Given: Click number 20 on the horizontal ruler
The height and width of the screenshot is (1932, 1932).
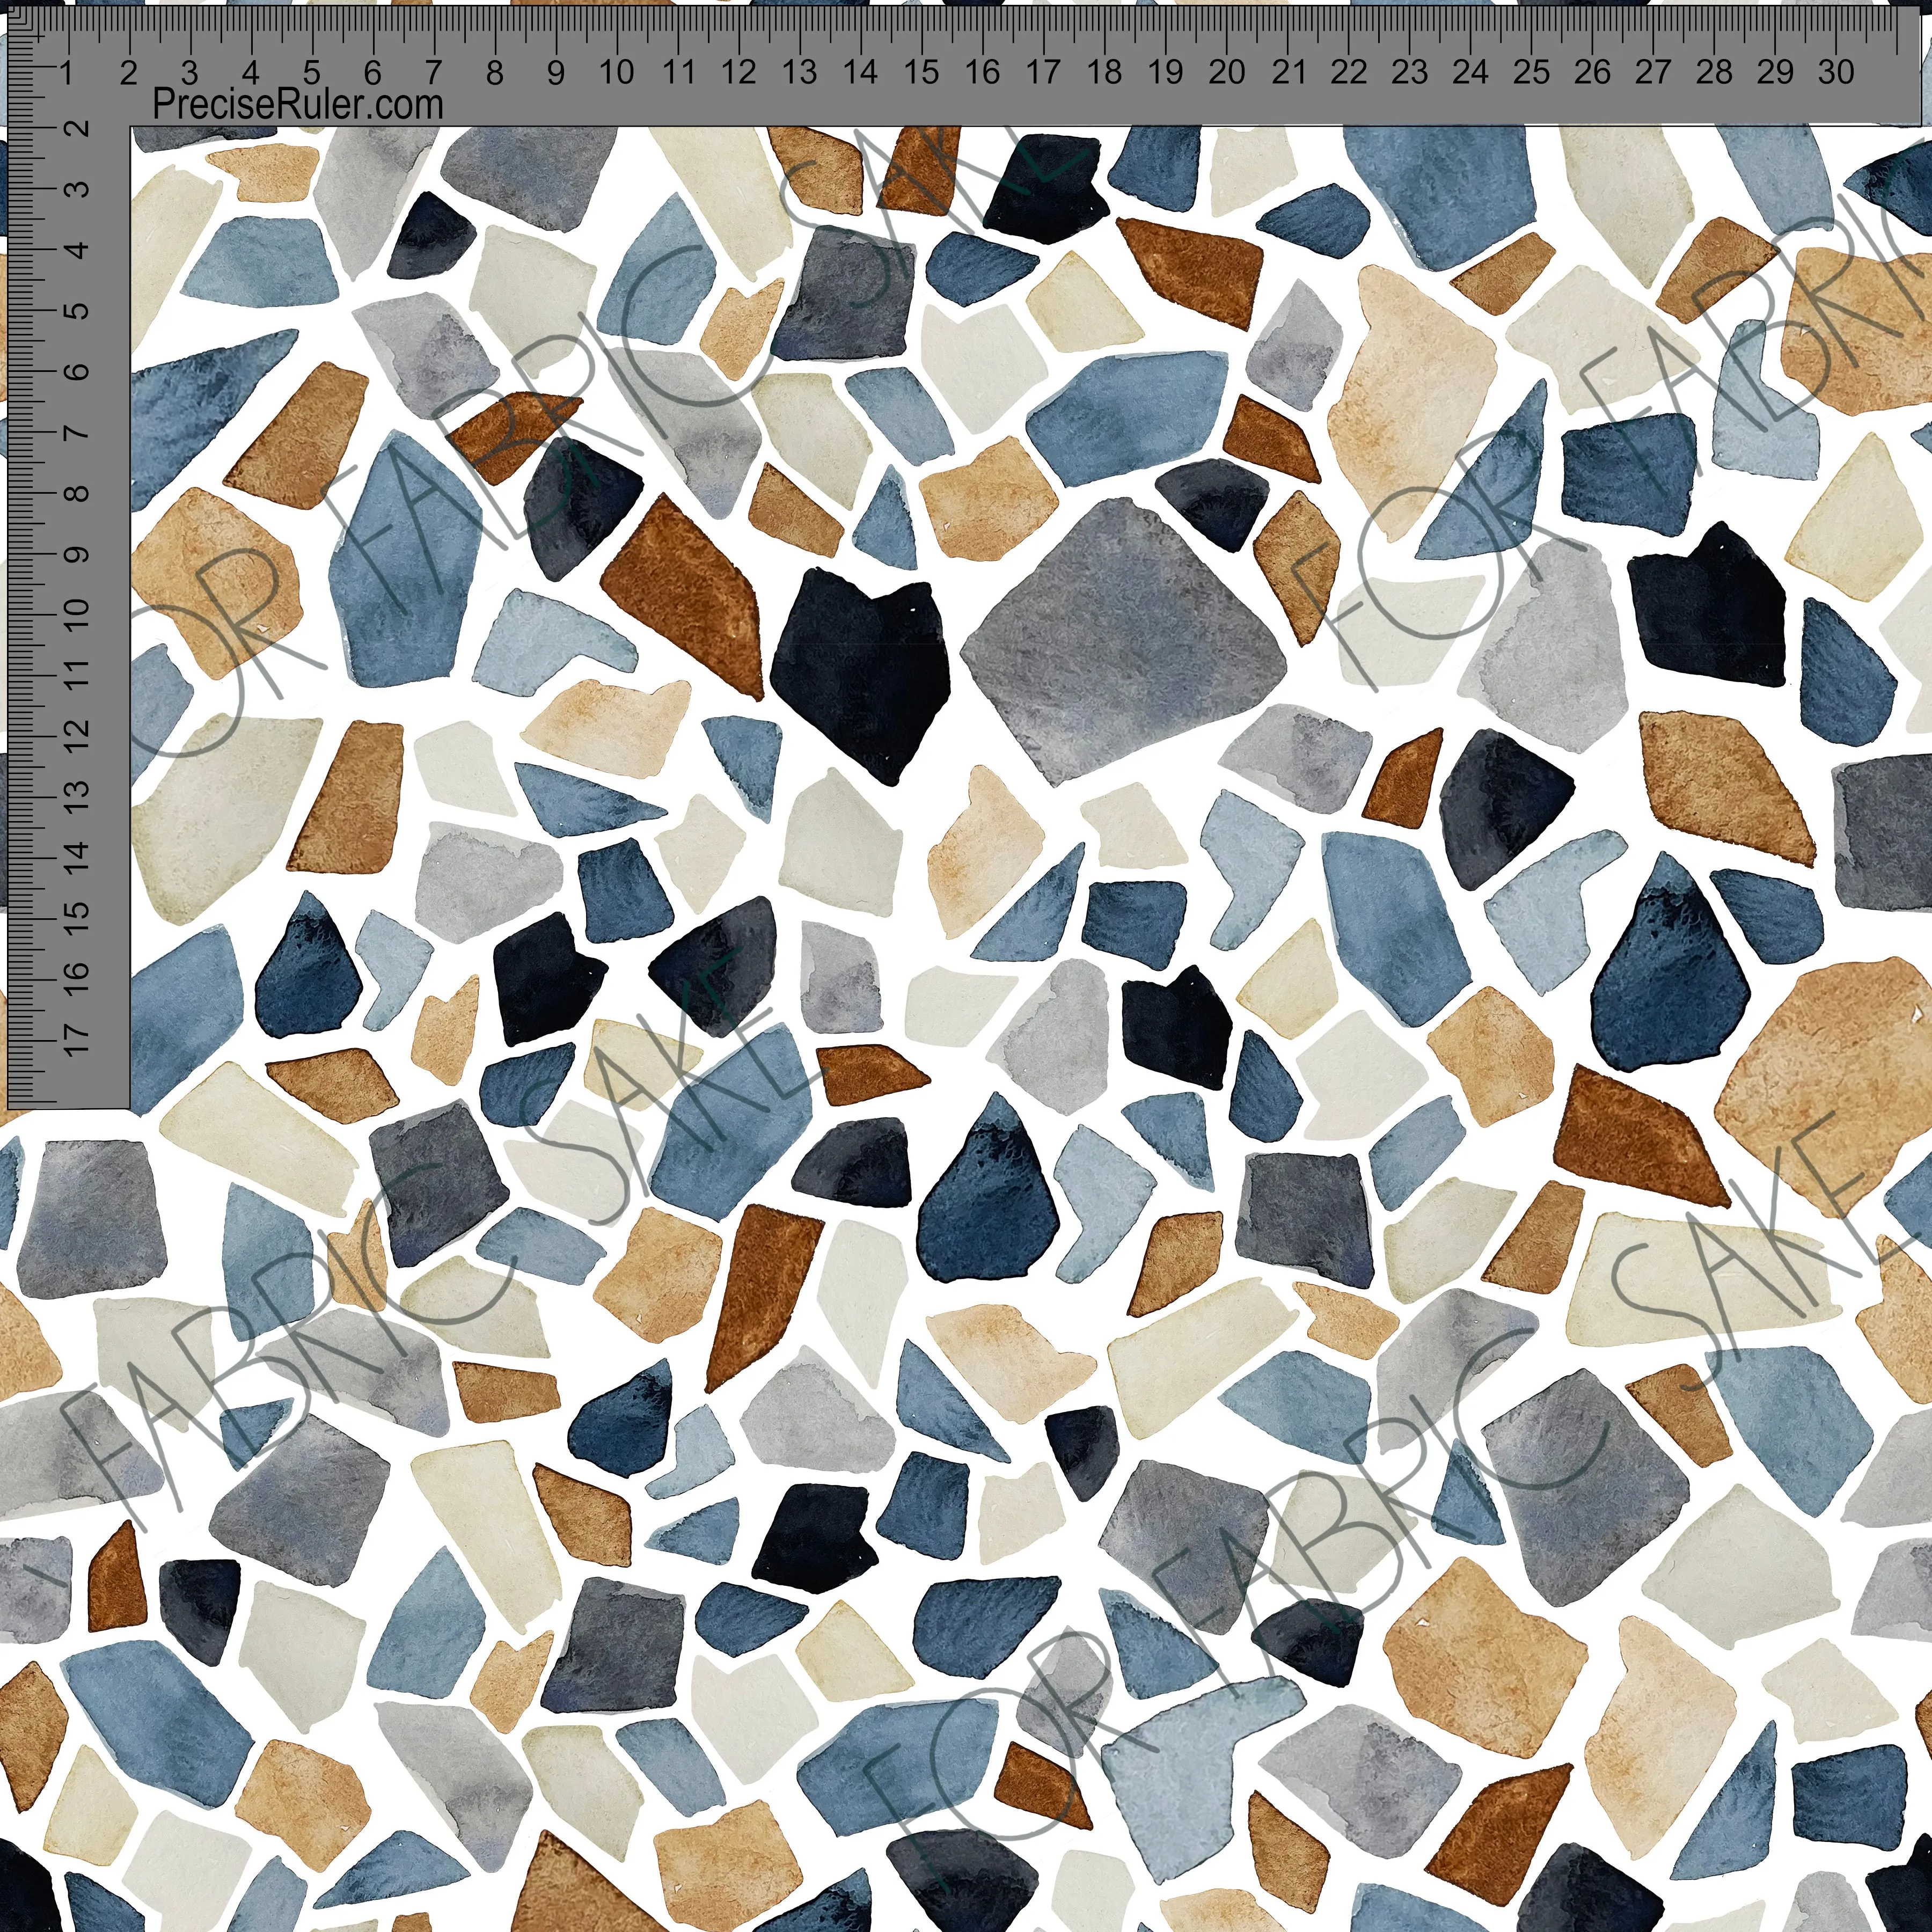Looking at the screenshot, I should coord(1227,72).
